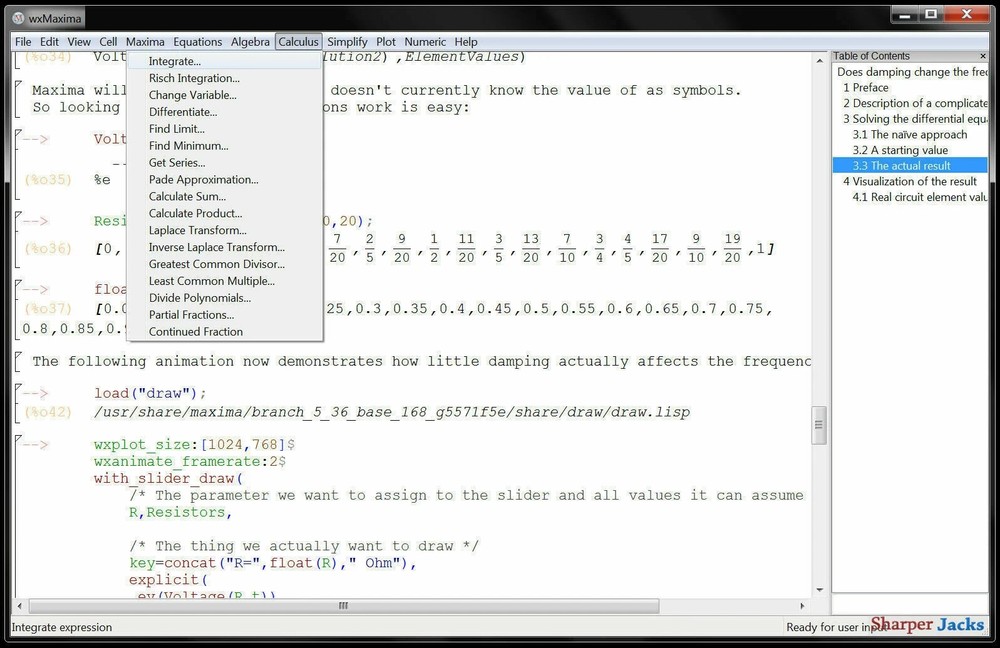This screenshot has width=1000, height=648.
Task: Choose Find Minimum... menu entry
Action: point(224,145)
